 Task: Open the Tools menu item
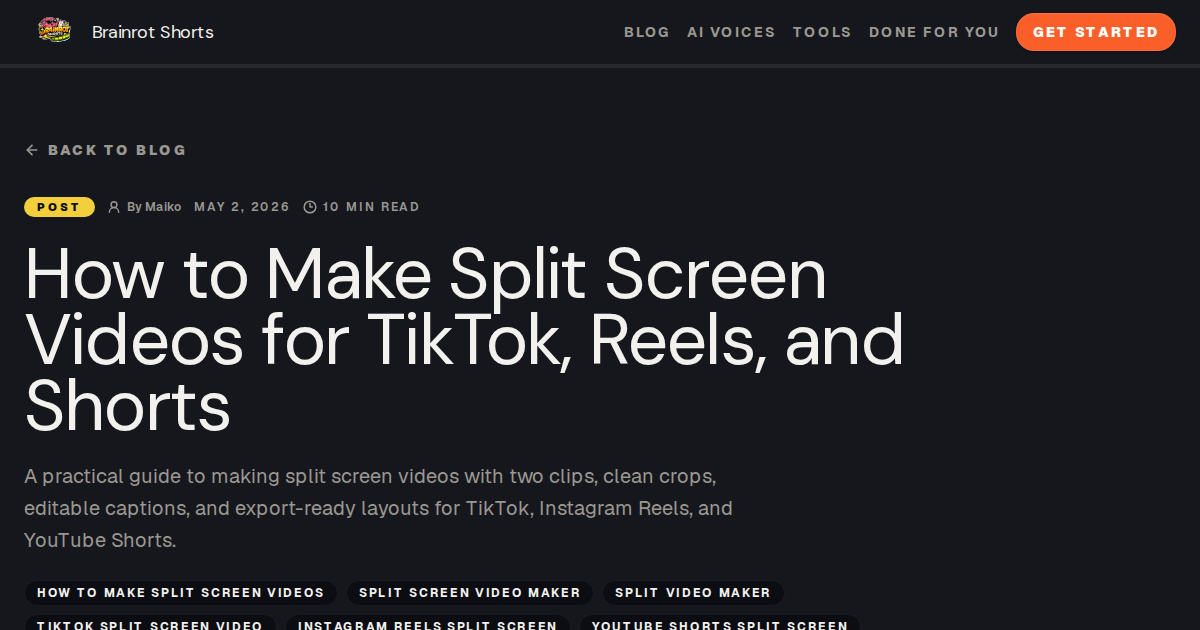point(822,32)
